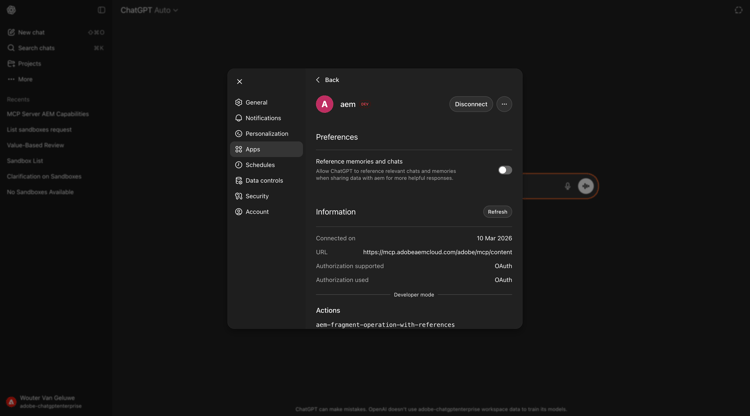Select the Apps settings tab

[x=266, y=149]
